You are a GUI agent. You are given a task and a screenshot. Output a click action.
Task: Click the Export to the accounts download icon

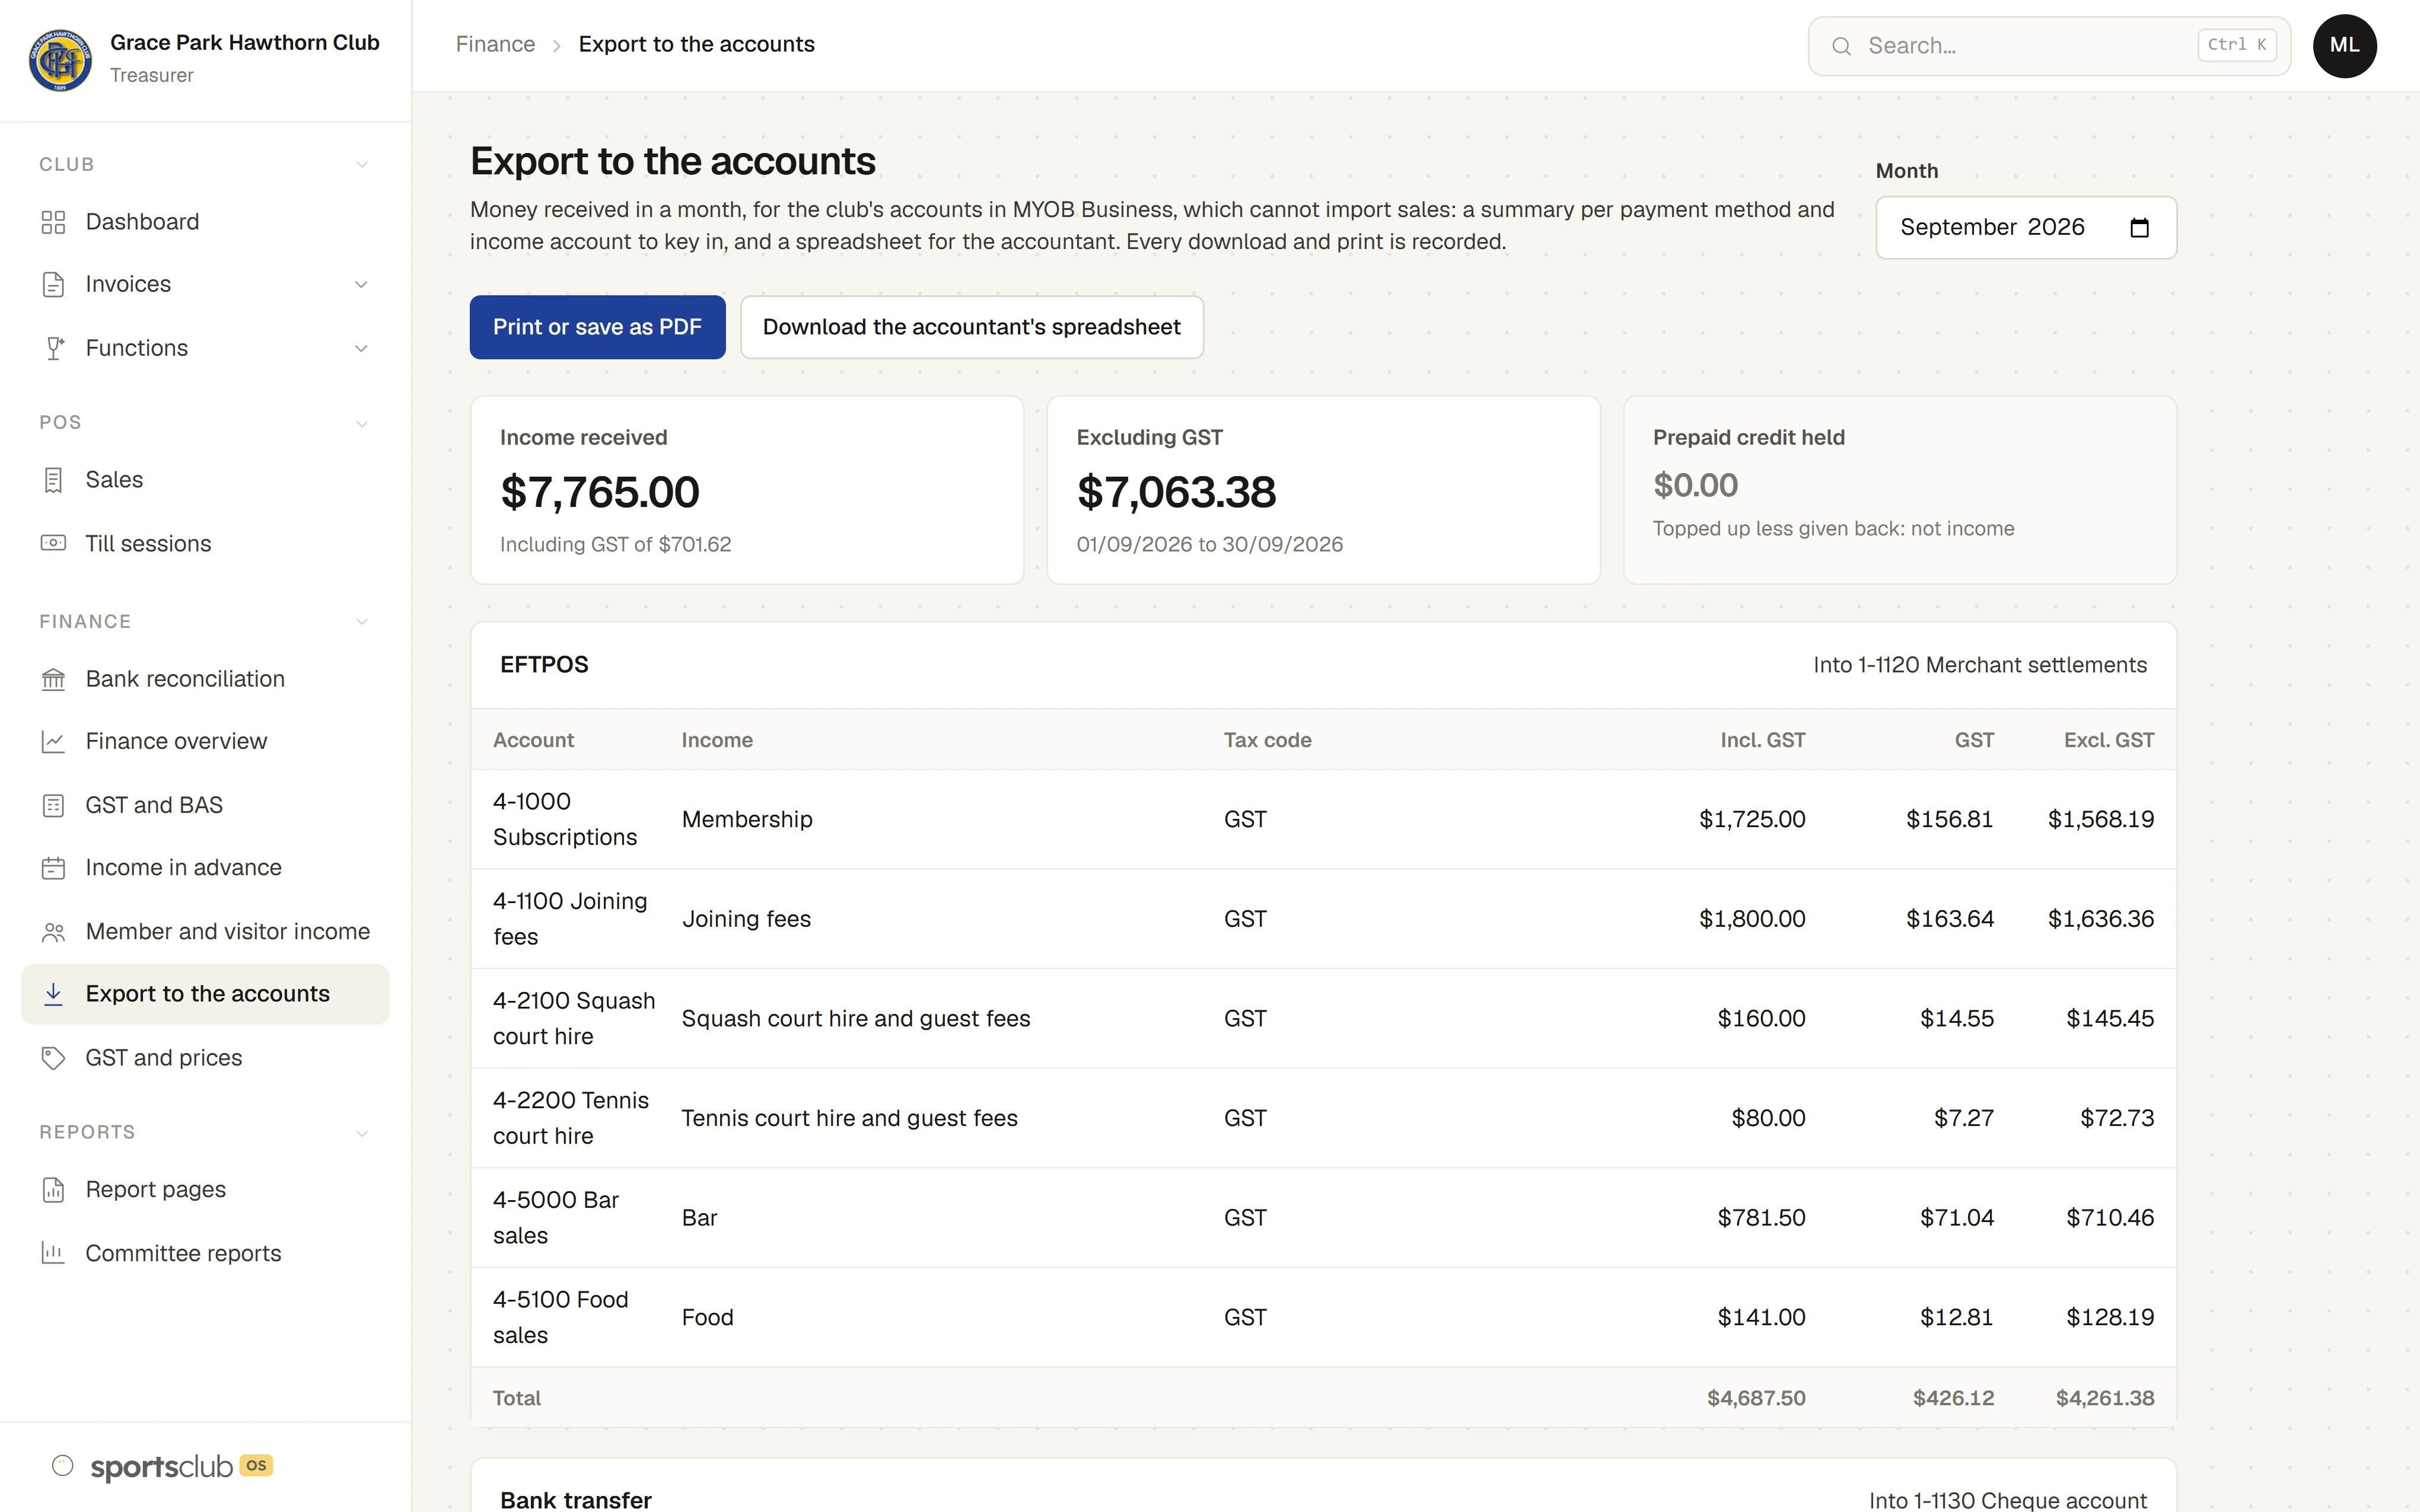click(x=53, y=994)
